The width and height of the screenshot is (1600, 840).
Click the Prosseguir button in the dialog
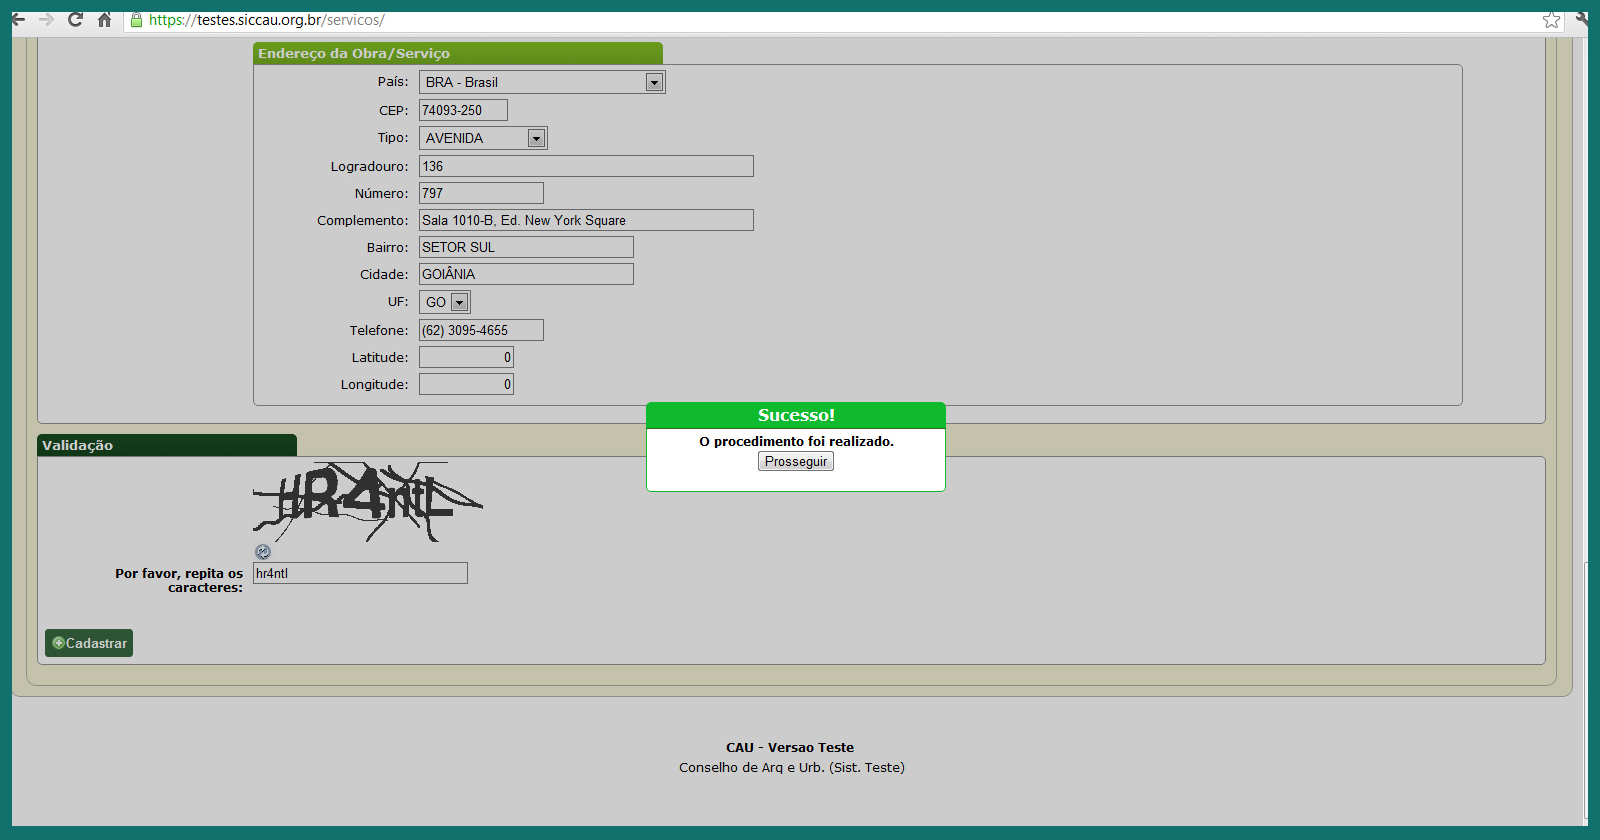click(x=796, y=461)
